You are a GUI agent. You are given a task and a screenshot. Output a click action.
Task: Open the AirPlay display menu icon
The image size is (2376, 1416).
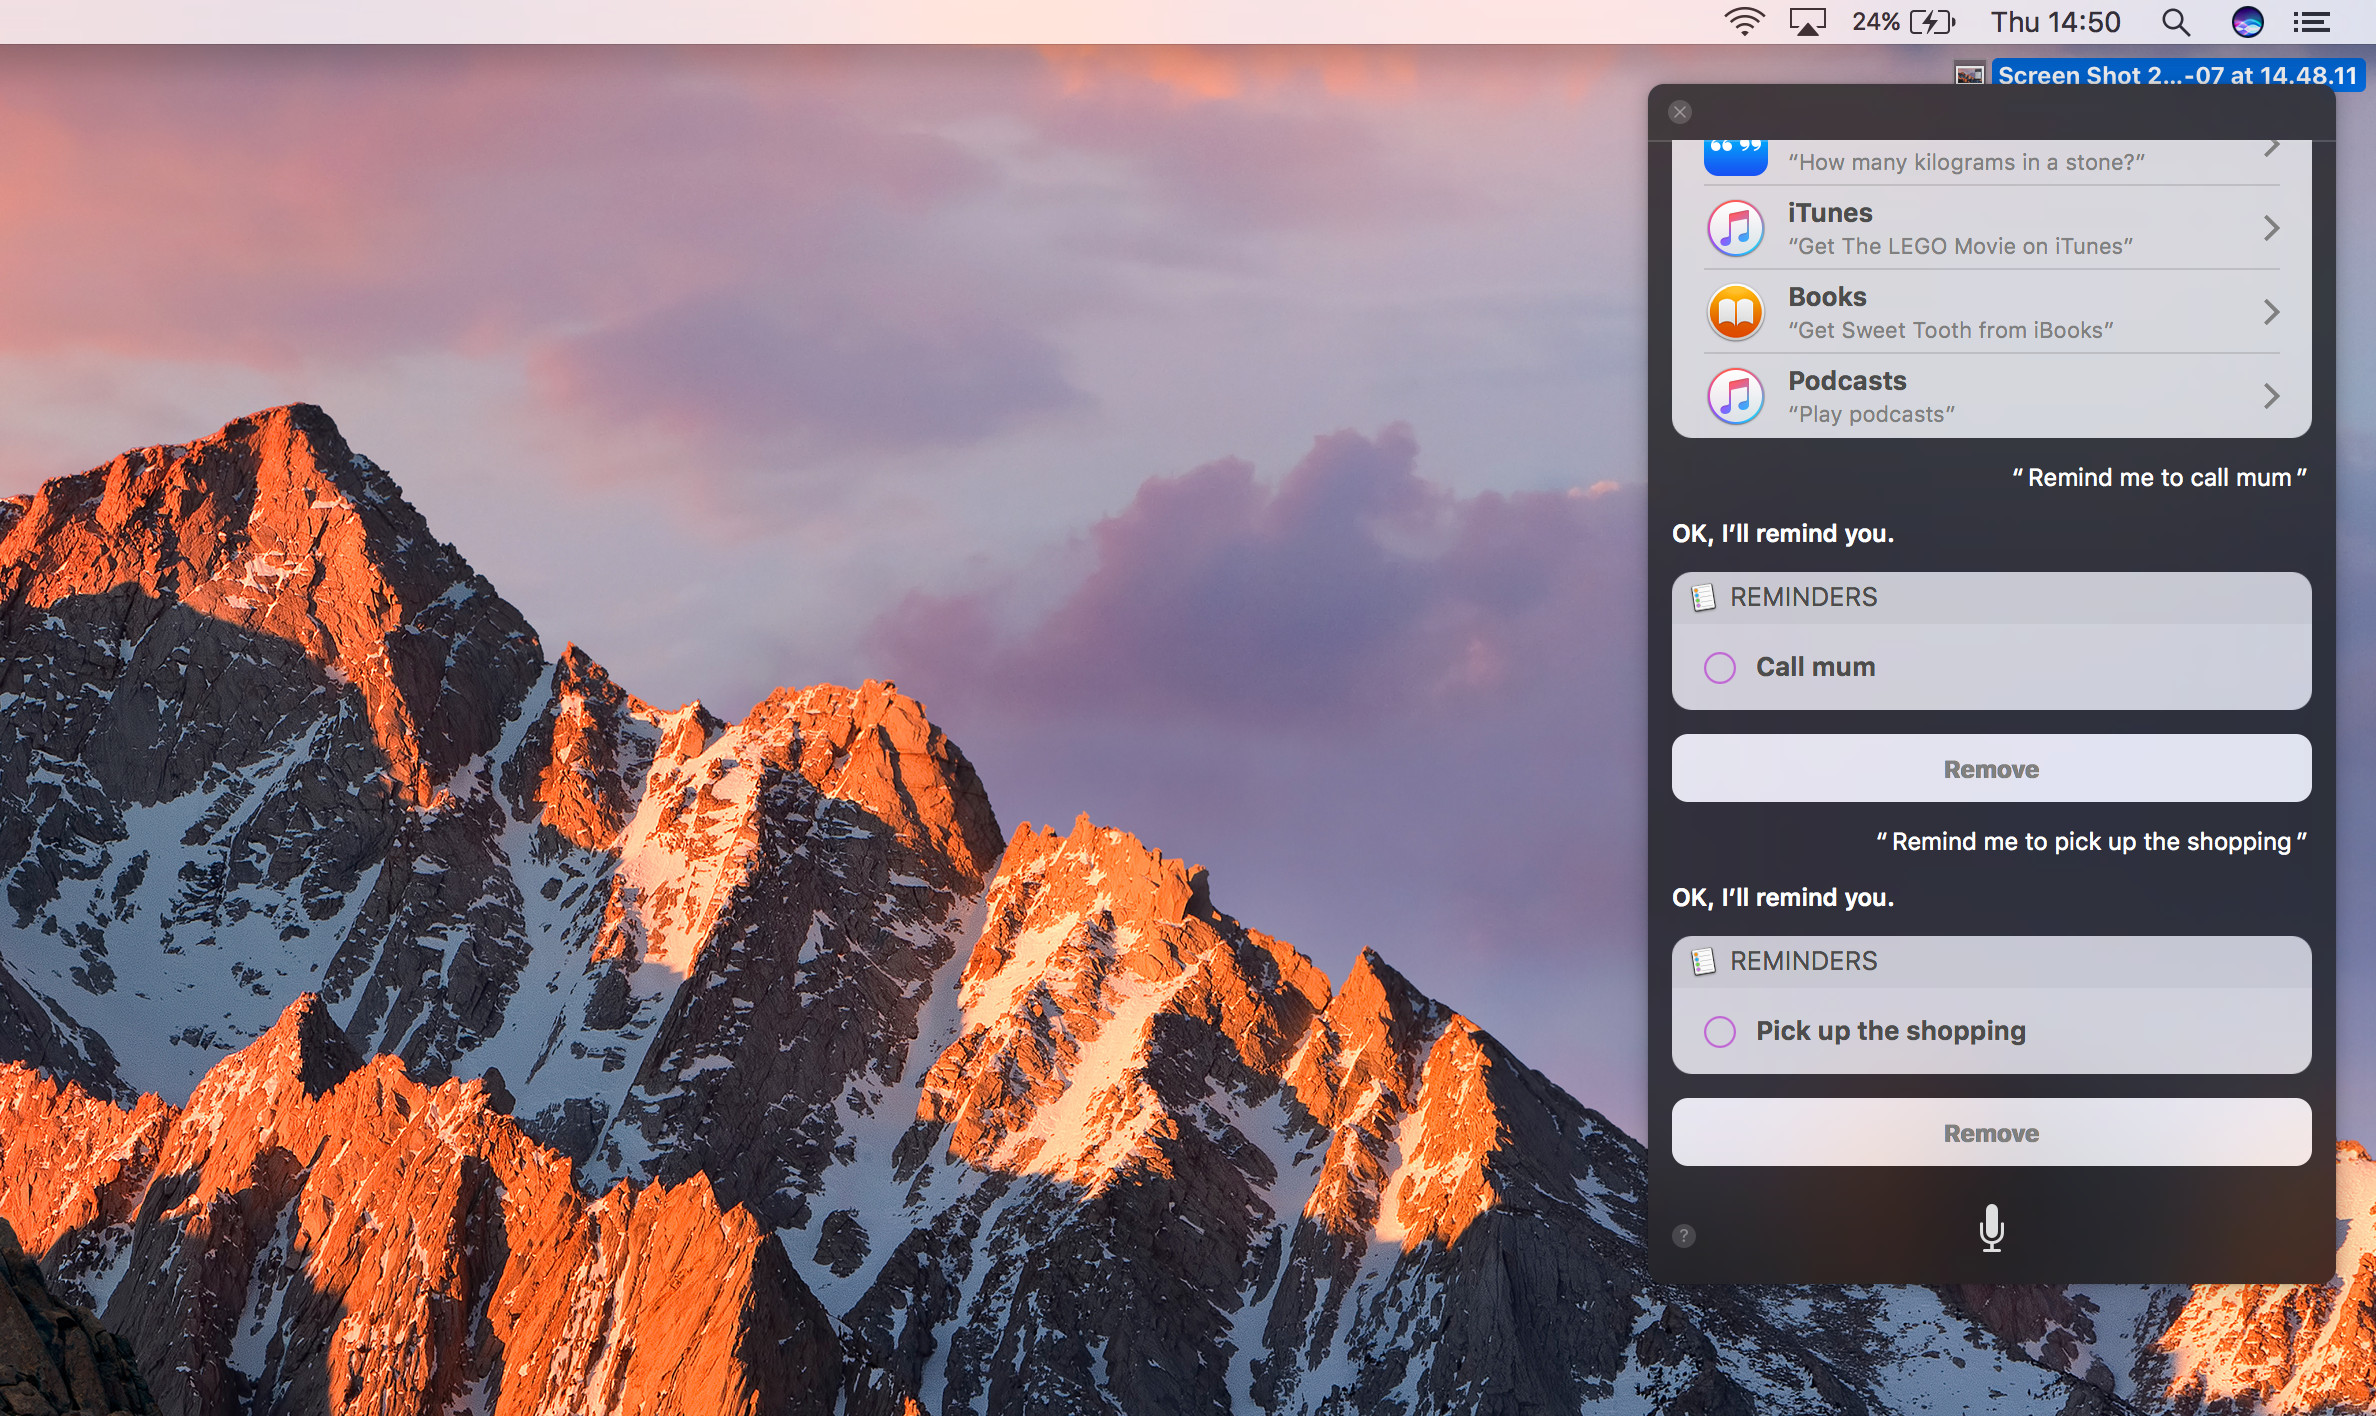click(x=1807, y=22)
